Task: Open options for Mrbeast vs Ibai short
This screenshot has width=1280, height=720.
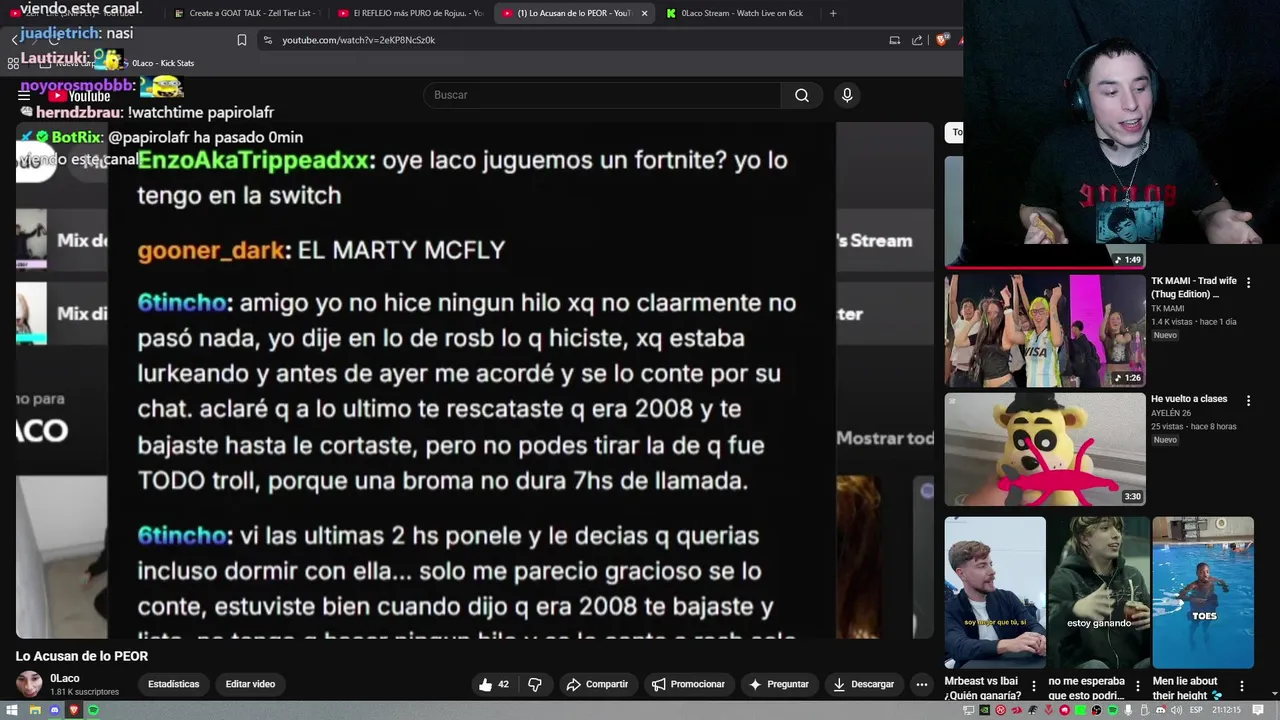Action: pyautogui.click(x=1034, y=687)
